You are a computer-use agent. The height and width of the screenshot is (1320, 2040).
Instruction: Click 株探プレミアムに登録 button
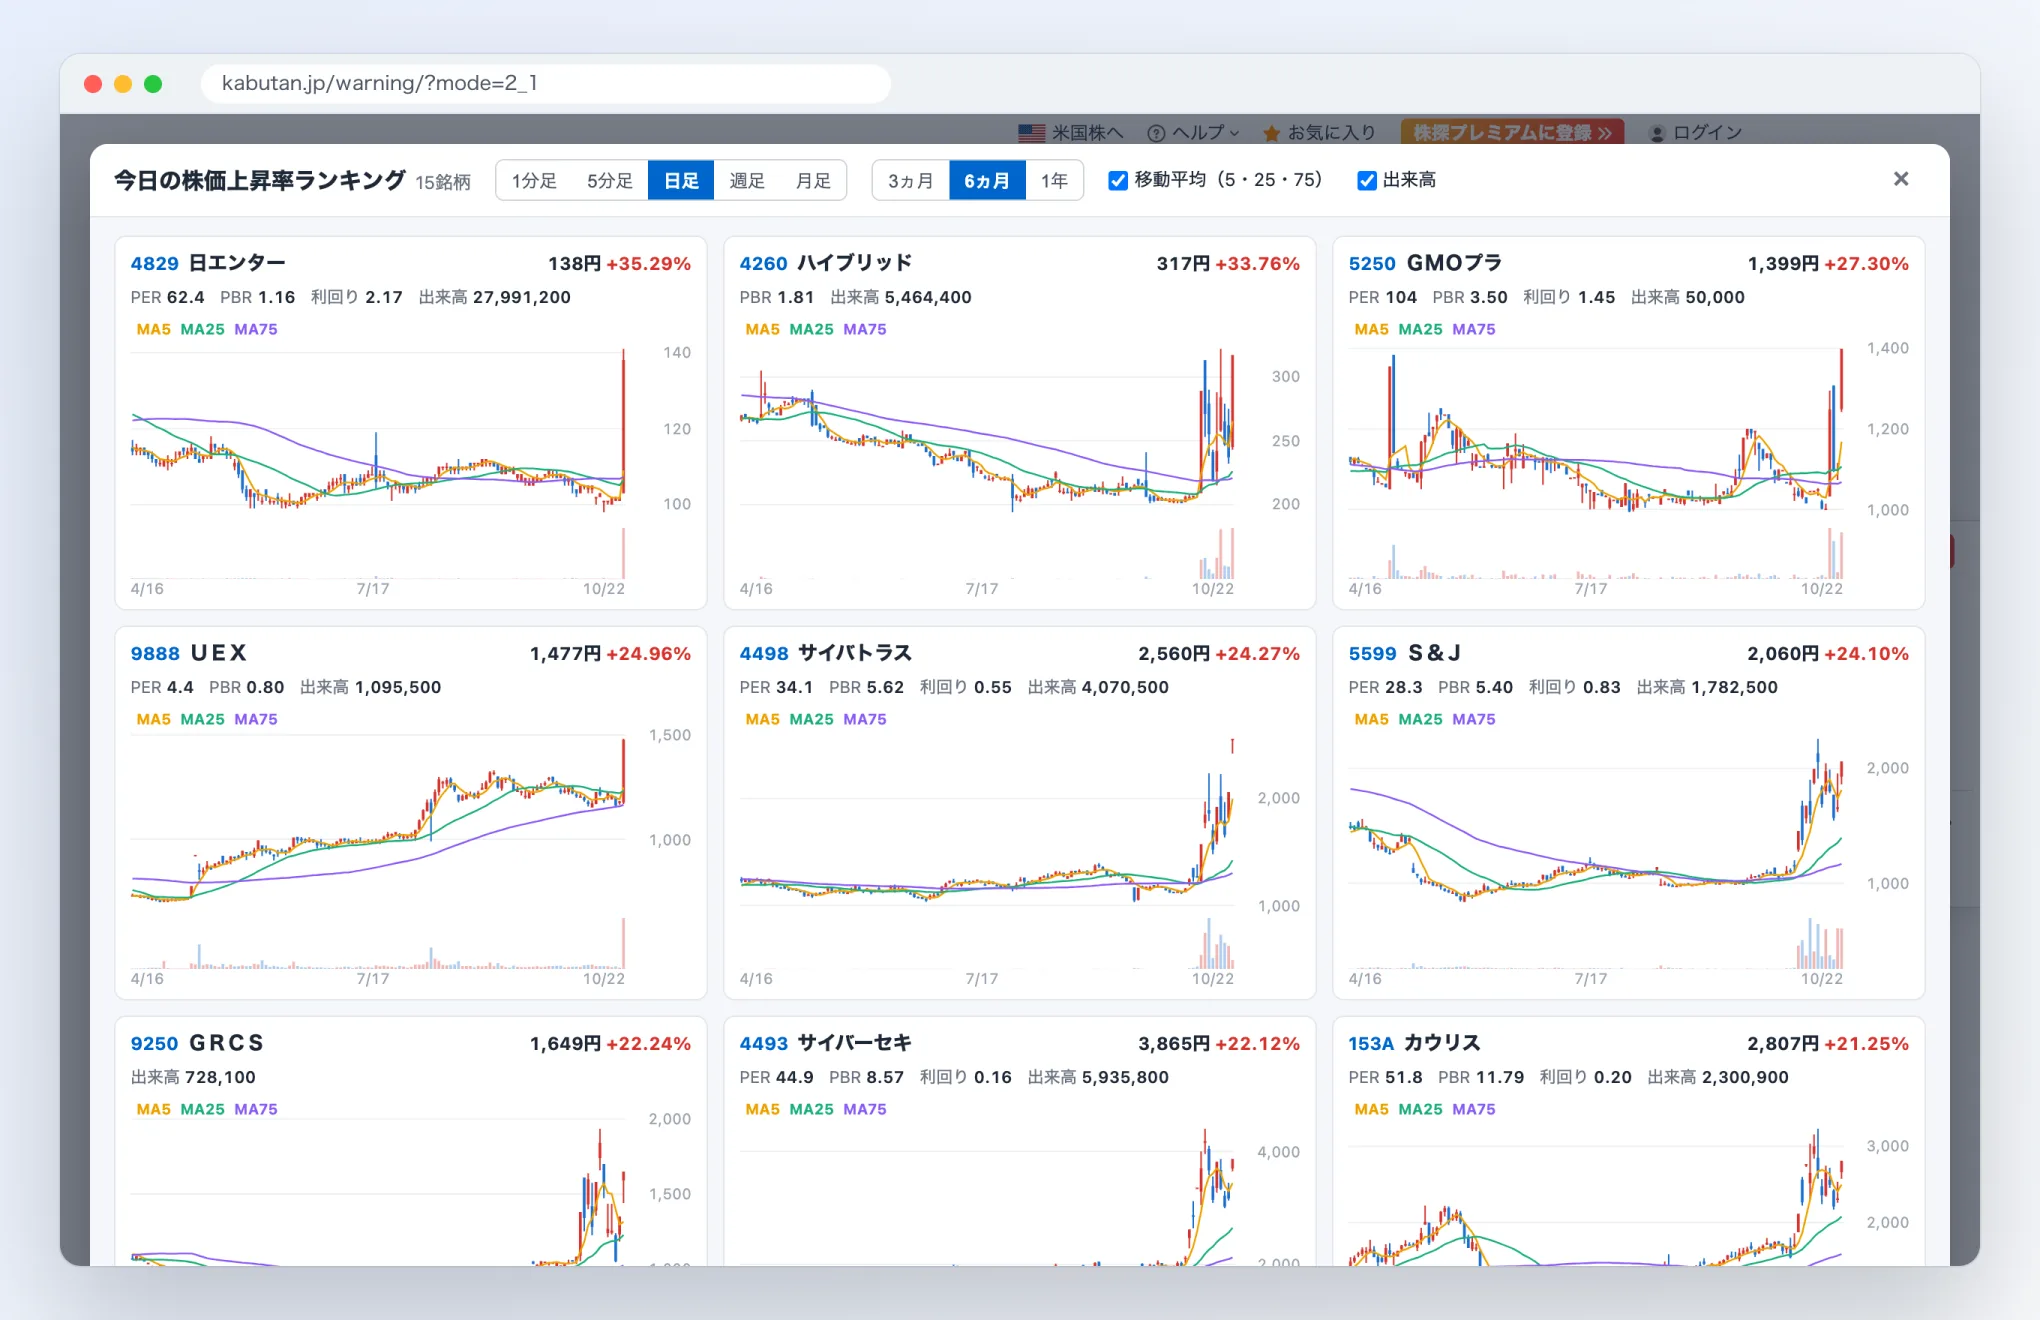[x=1512, y=133]
